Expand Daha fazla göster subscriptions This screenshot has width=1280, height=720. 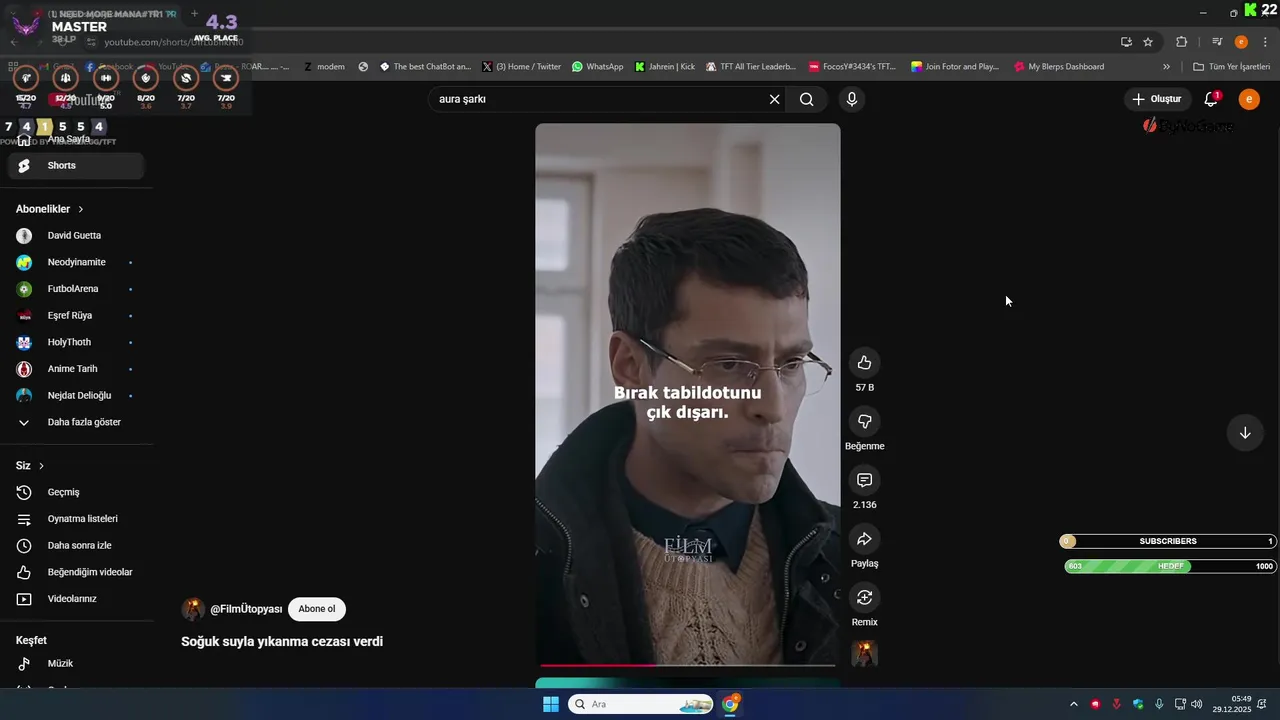point(76,422)
